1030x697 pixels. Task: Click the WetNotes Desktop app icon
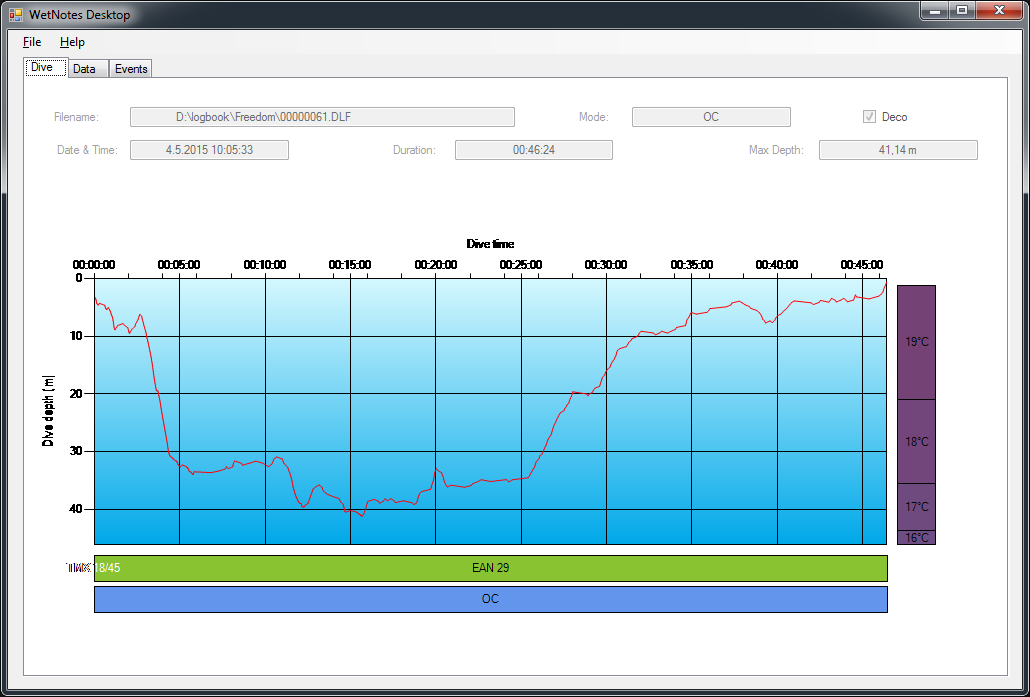[x=15, y=15]
